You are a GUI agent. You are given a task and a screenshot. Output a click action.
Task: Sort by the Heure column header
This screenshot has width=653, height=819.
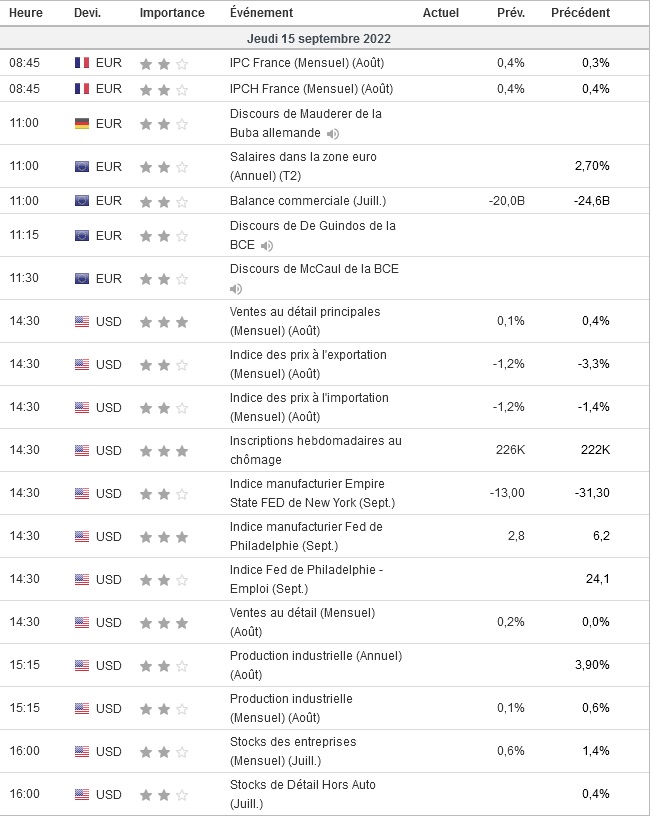[x=26, y=13]
